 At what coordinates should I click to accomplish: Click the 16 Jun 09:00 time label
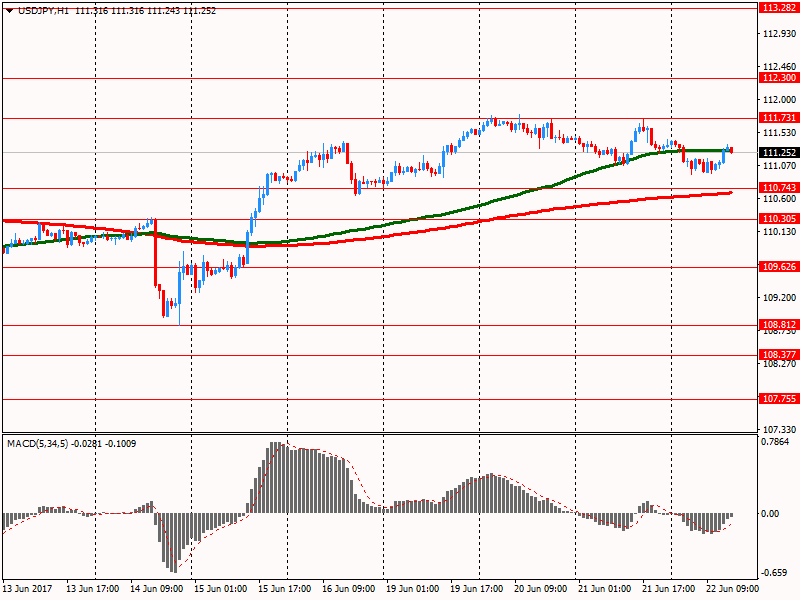click(348, 589)
